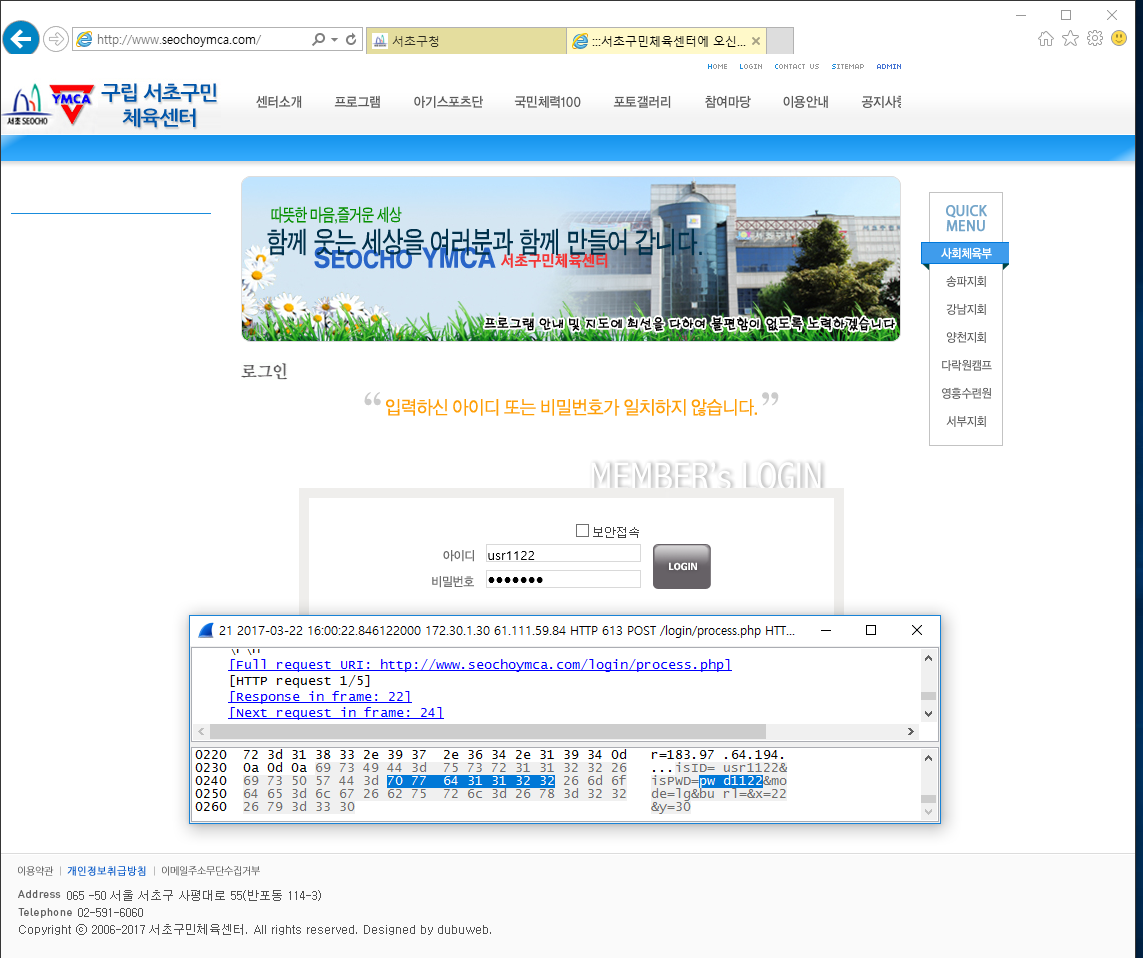
Task: Click horizontal scrollbar right arrow in Wireshark
Action: click(x=910, y=731)
